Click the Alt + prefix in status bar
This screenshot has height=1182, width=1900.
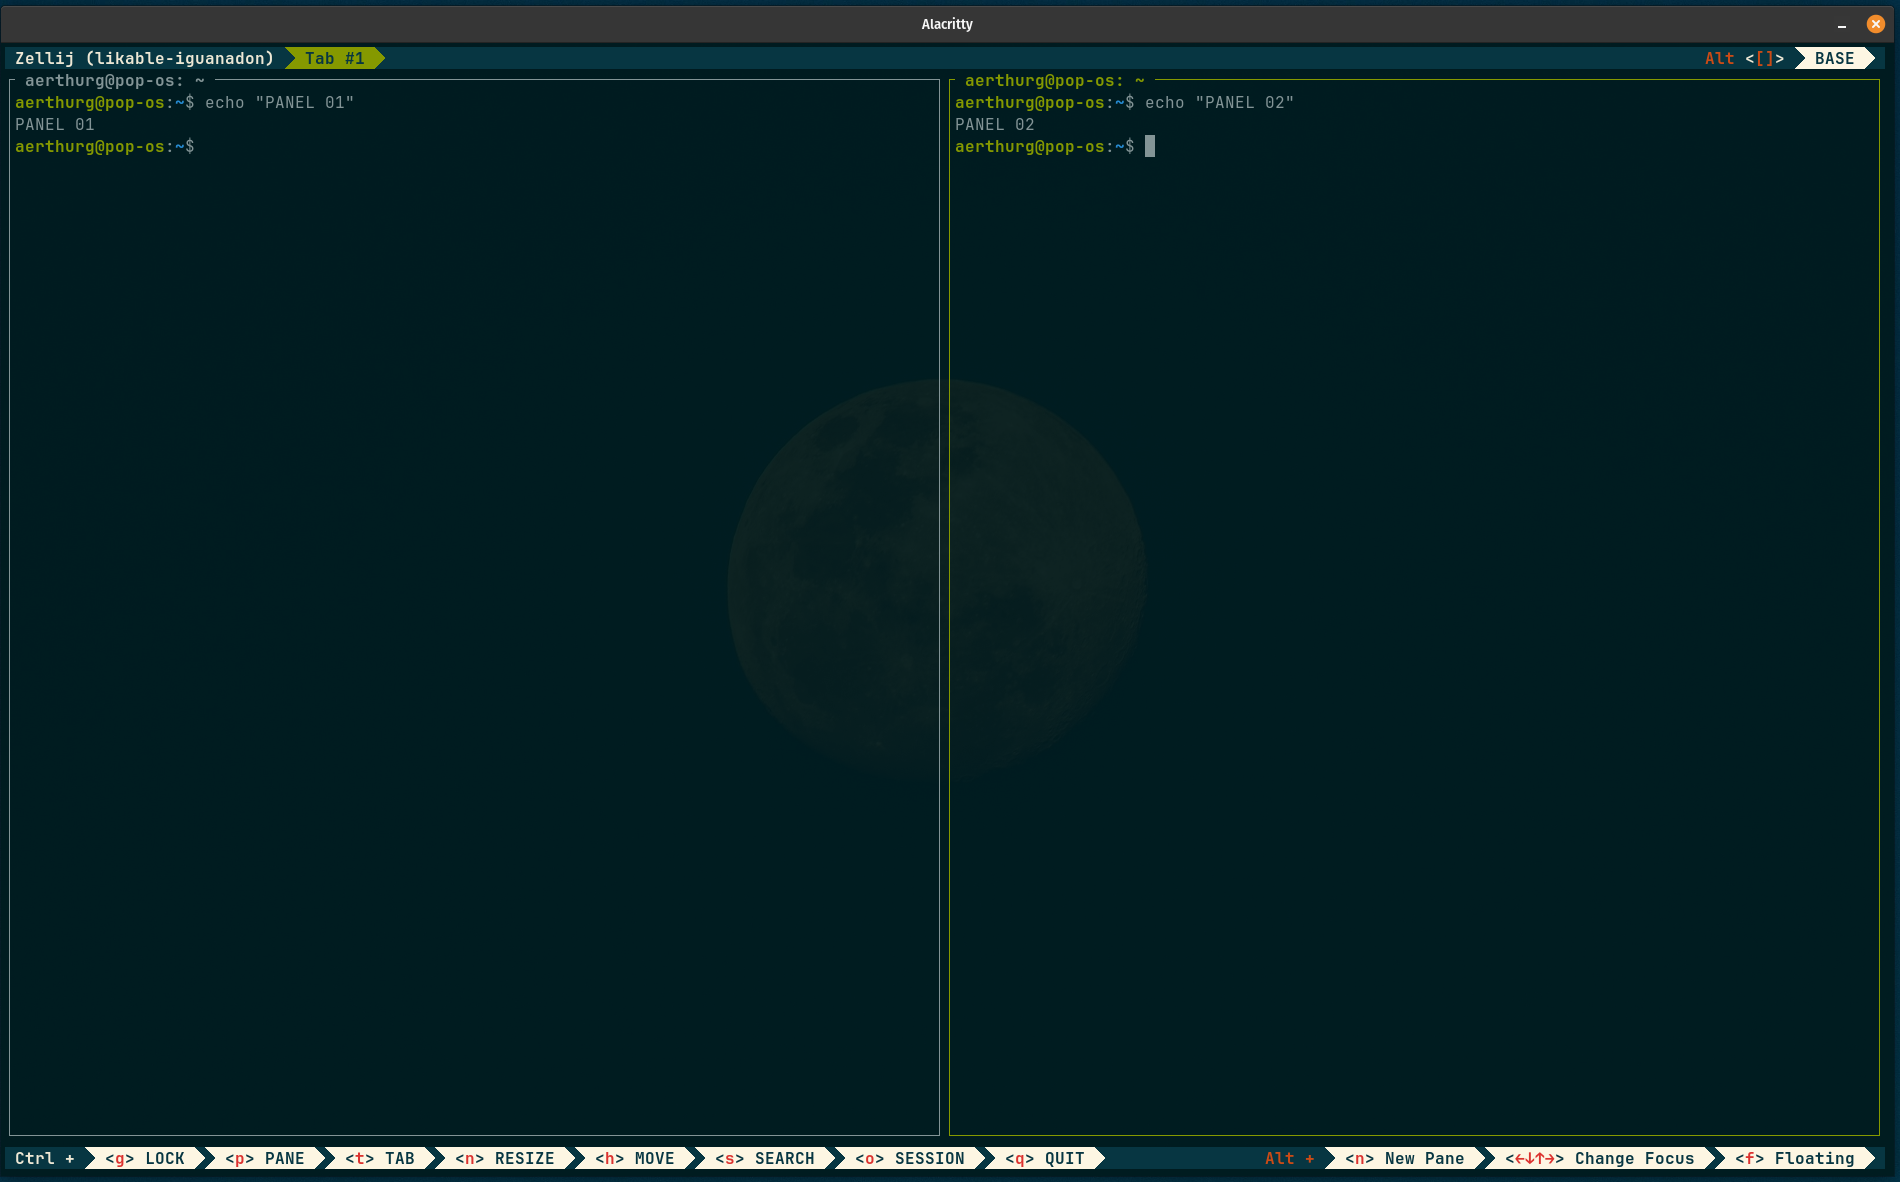[1289, 1158]
